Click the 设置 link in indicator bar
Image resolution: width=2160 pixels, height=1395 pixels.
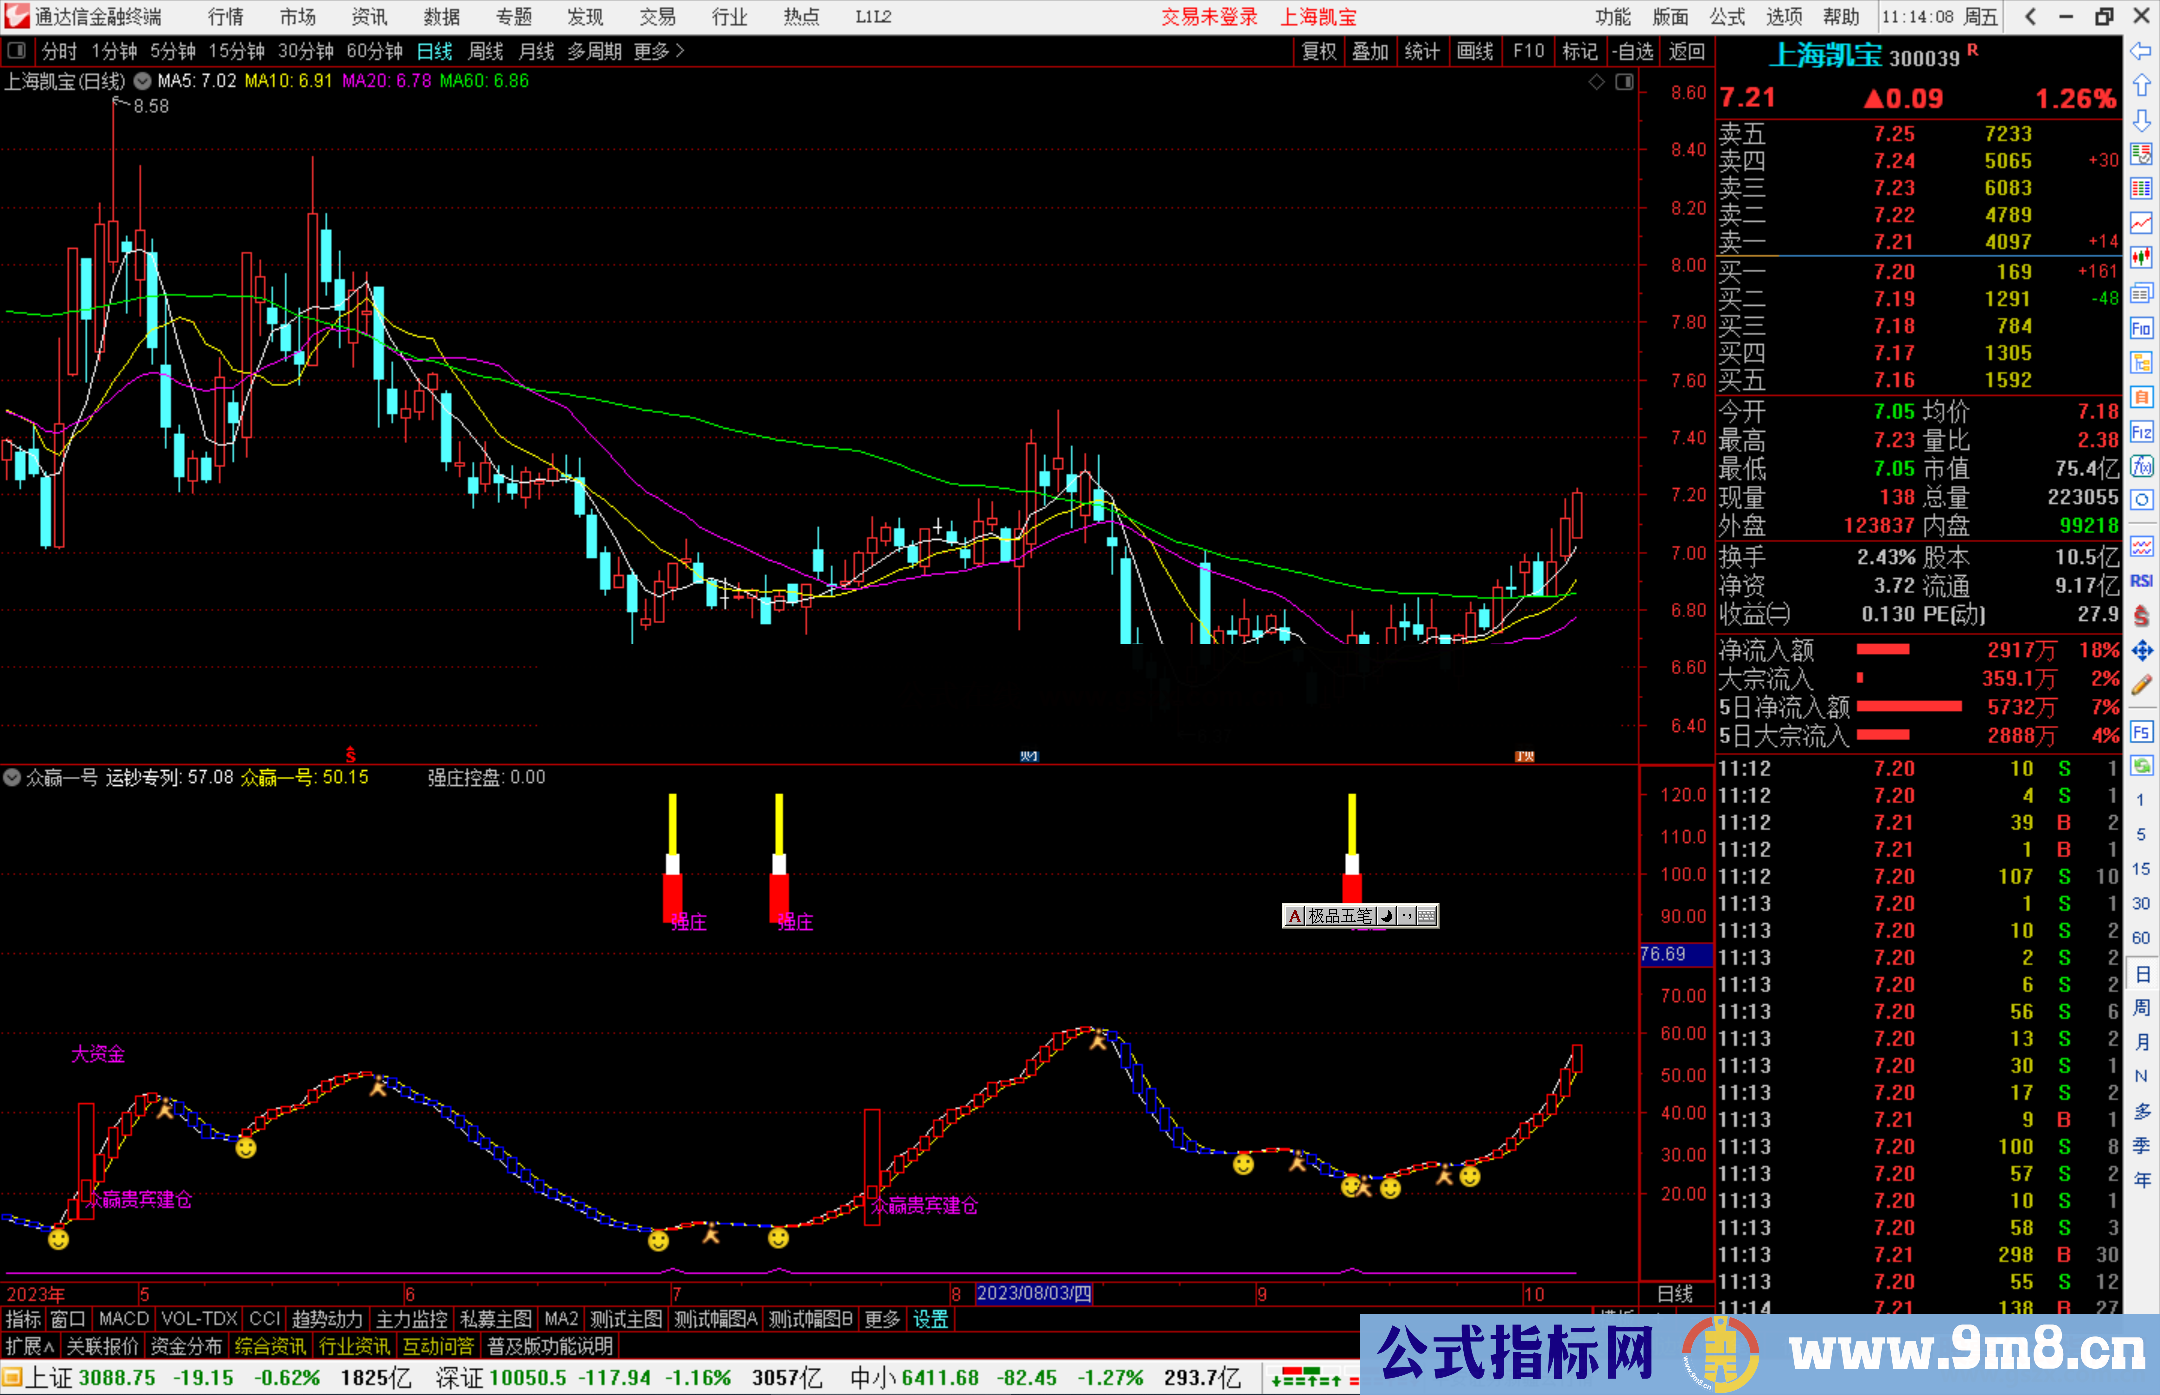(930, 1319)
